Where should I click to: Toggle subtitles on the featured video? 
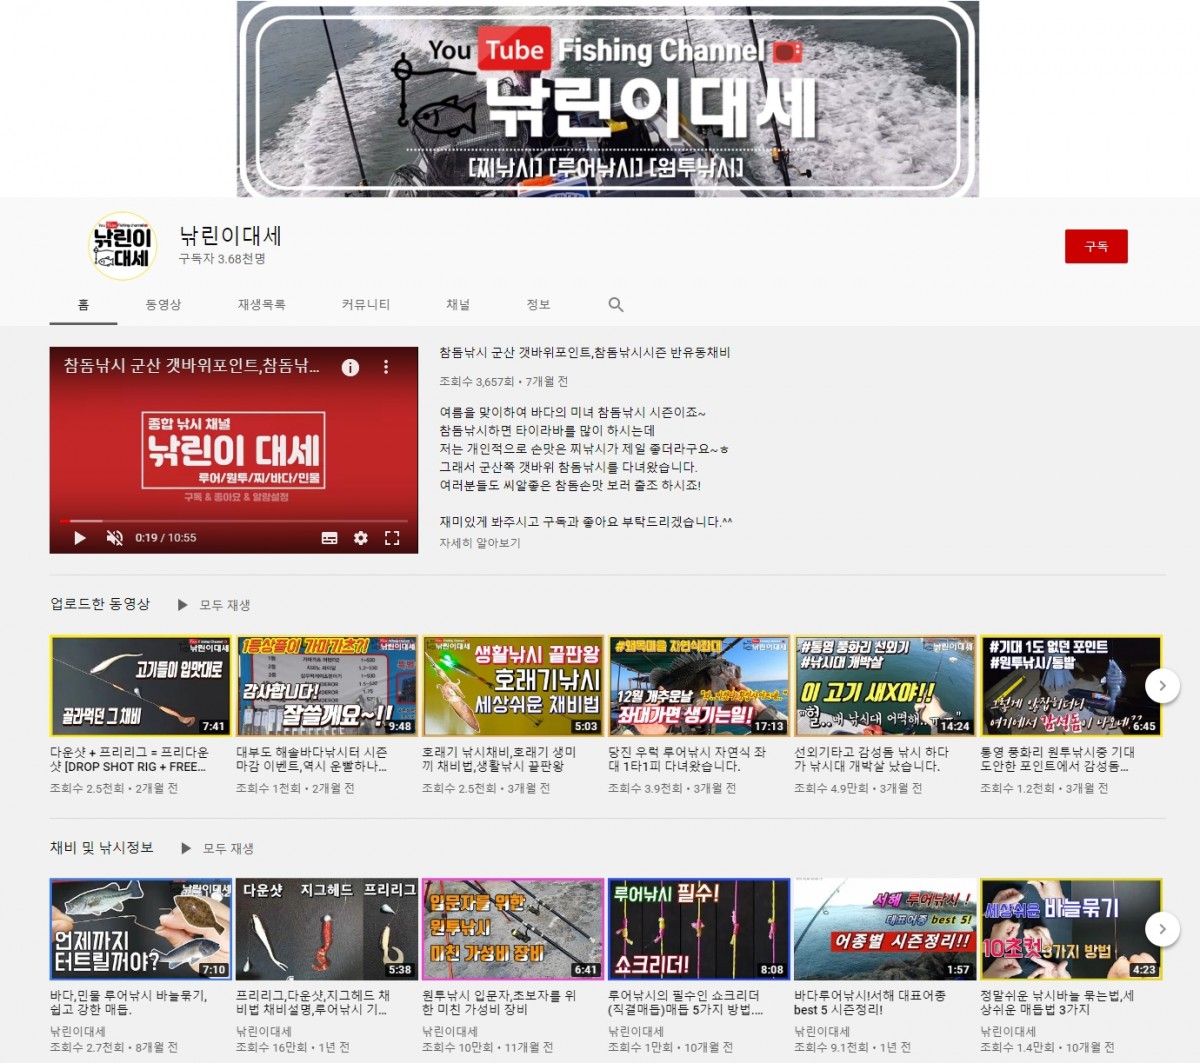pos(329,538)
